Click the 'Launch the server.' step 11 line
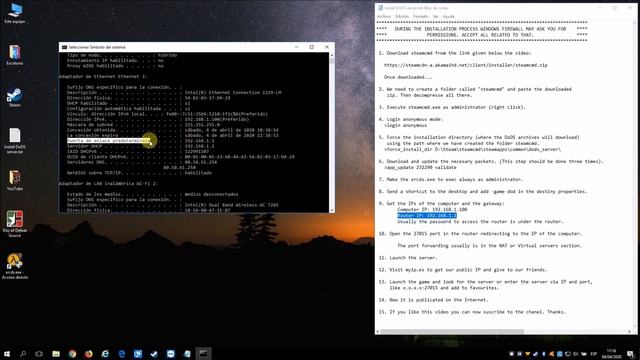 point(408,258)
